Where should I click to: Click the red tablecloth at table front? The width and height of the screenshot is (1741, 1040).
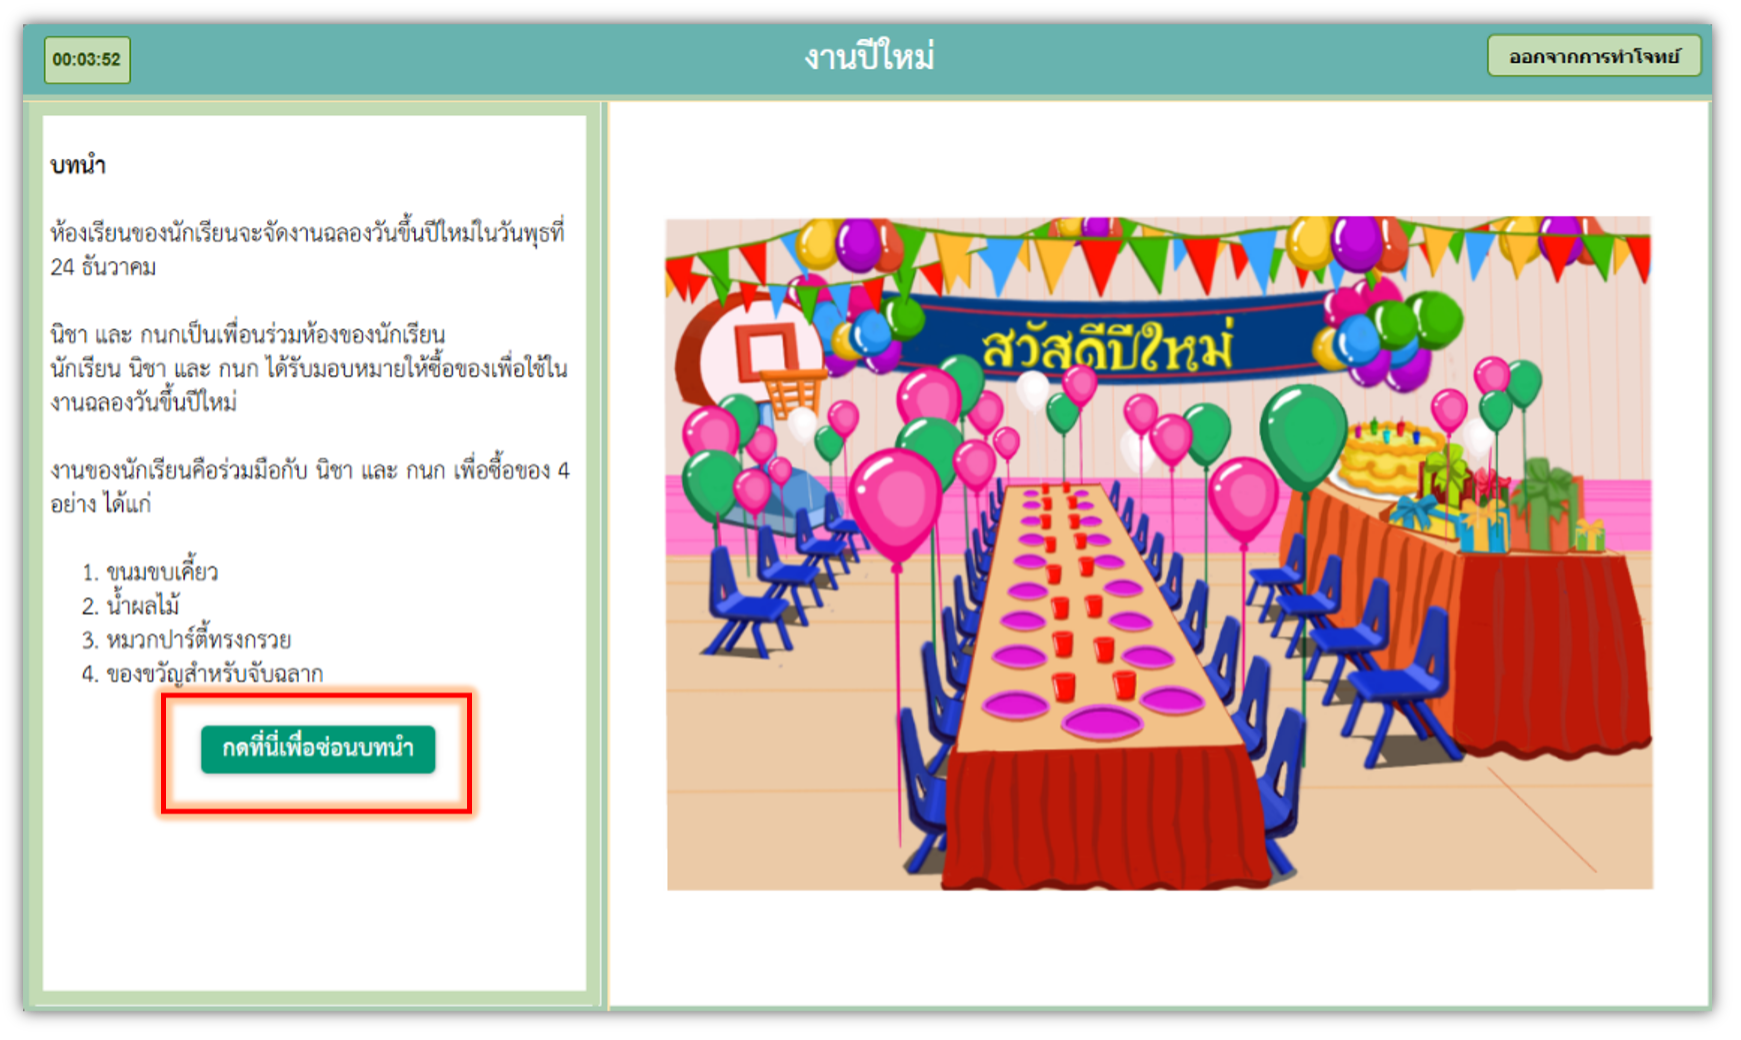pyautogui.click(x=1104, y=820)
